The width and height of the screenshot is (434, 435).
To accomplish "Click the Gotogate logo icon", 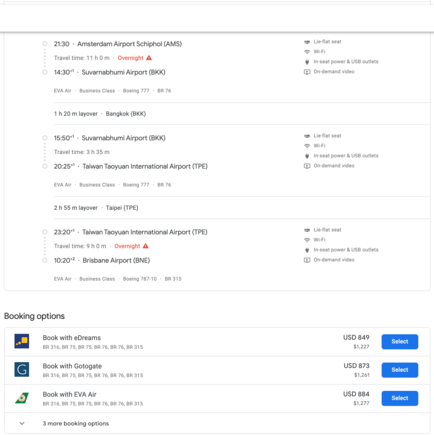I will pos(22,370).
